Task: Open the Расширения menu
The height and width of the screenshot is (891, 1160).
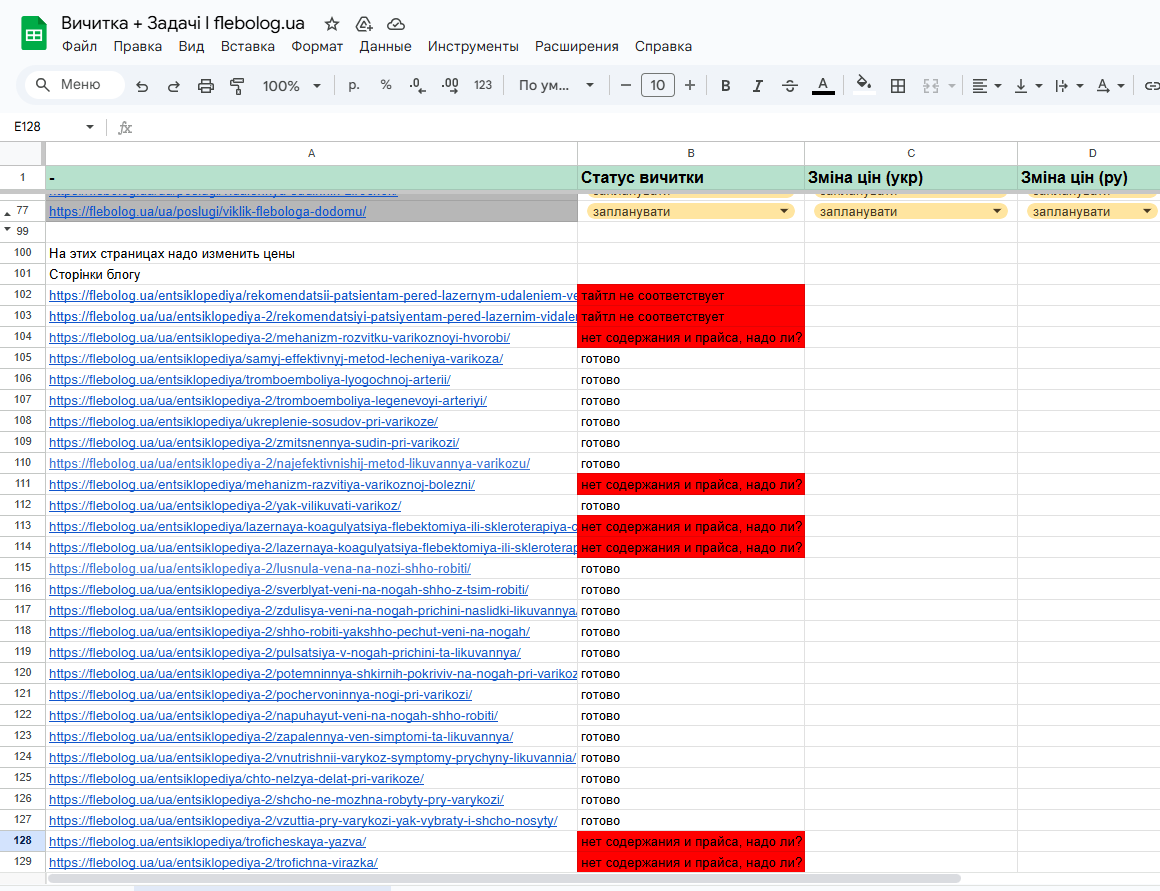Action: [x=576, y=46]
